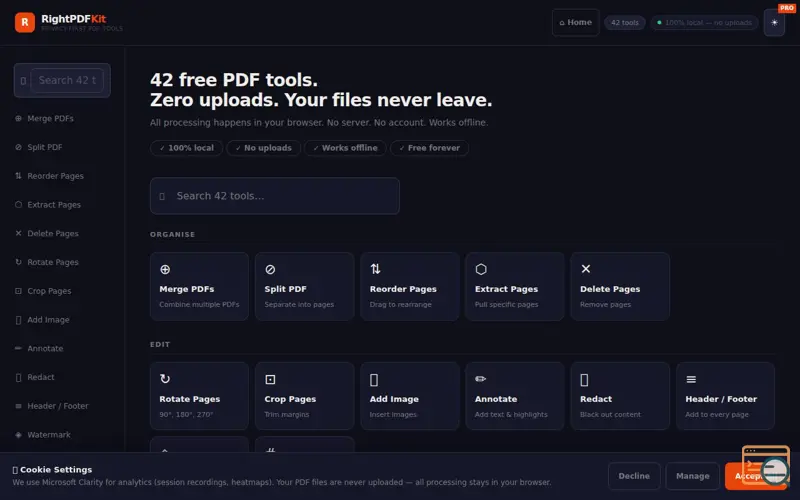800x500 pixels.
Task: Click the 100% local — no uploads status badge
Action: click(x=704, y=22)
